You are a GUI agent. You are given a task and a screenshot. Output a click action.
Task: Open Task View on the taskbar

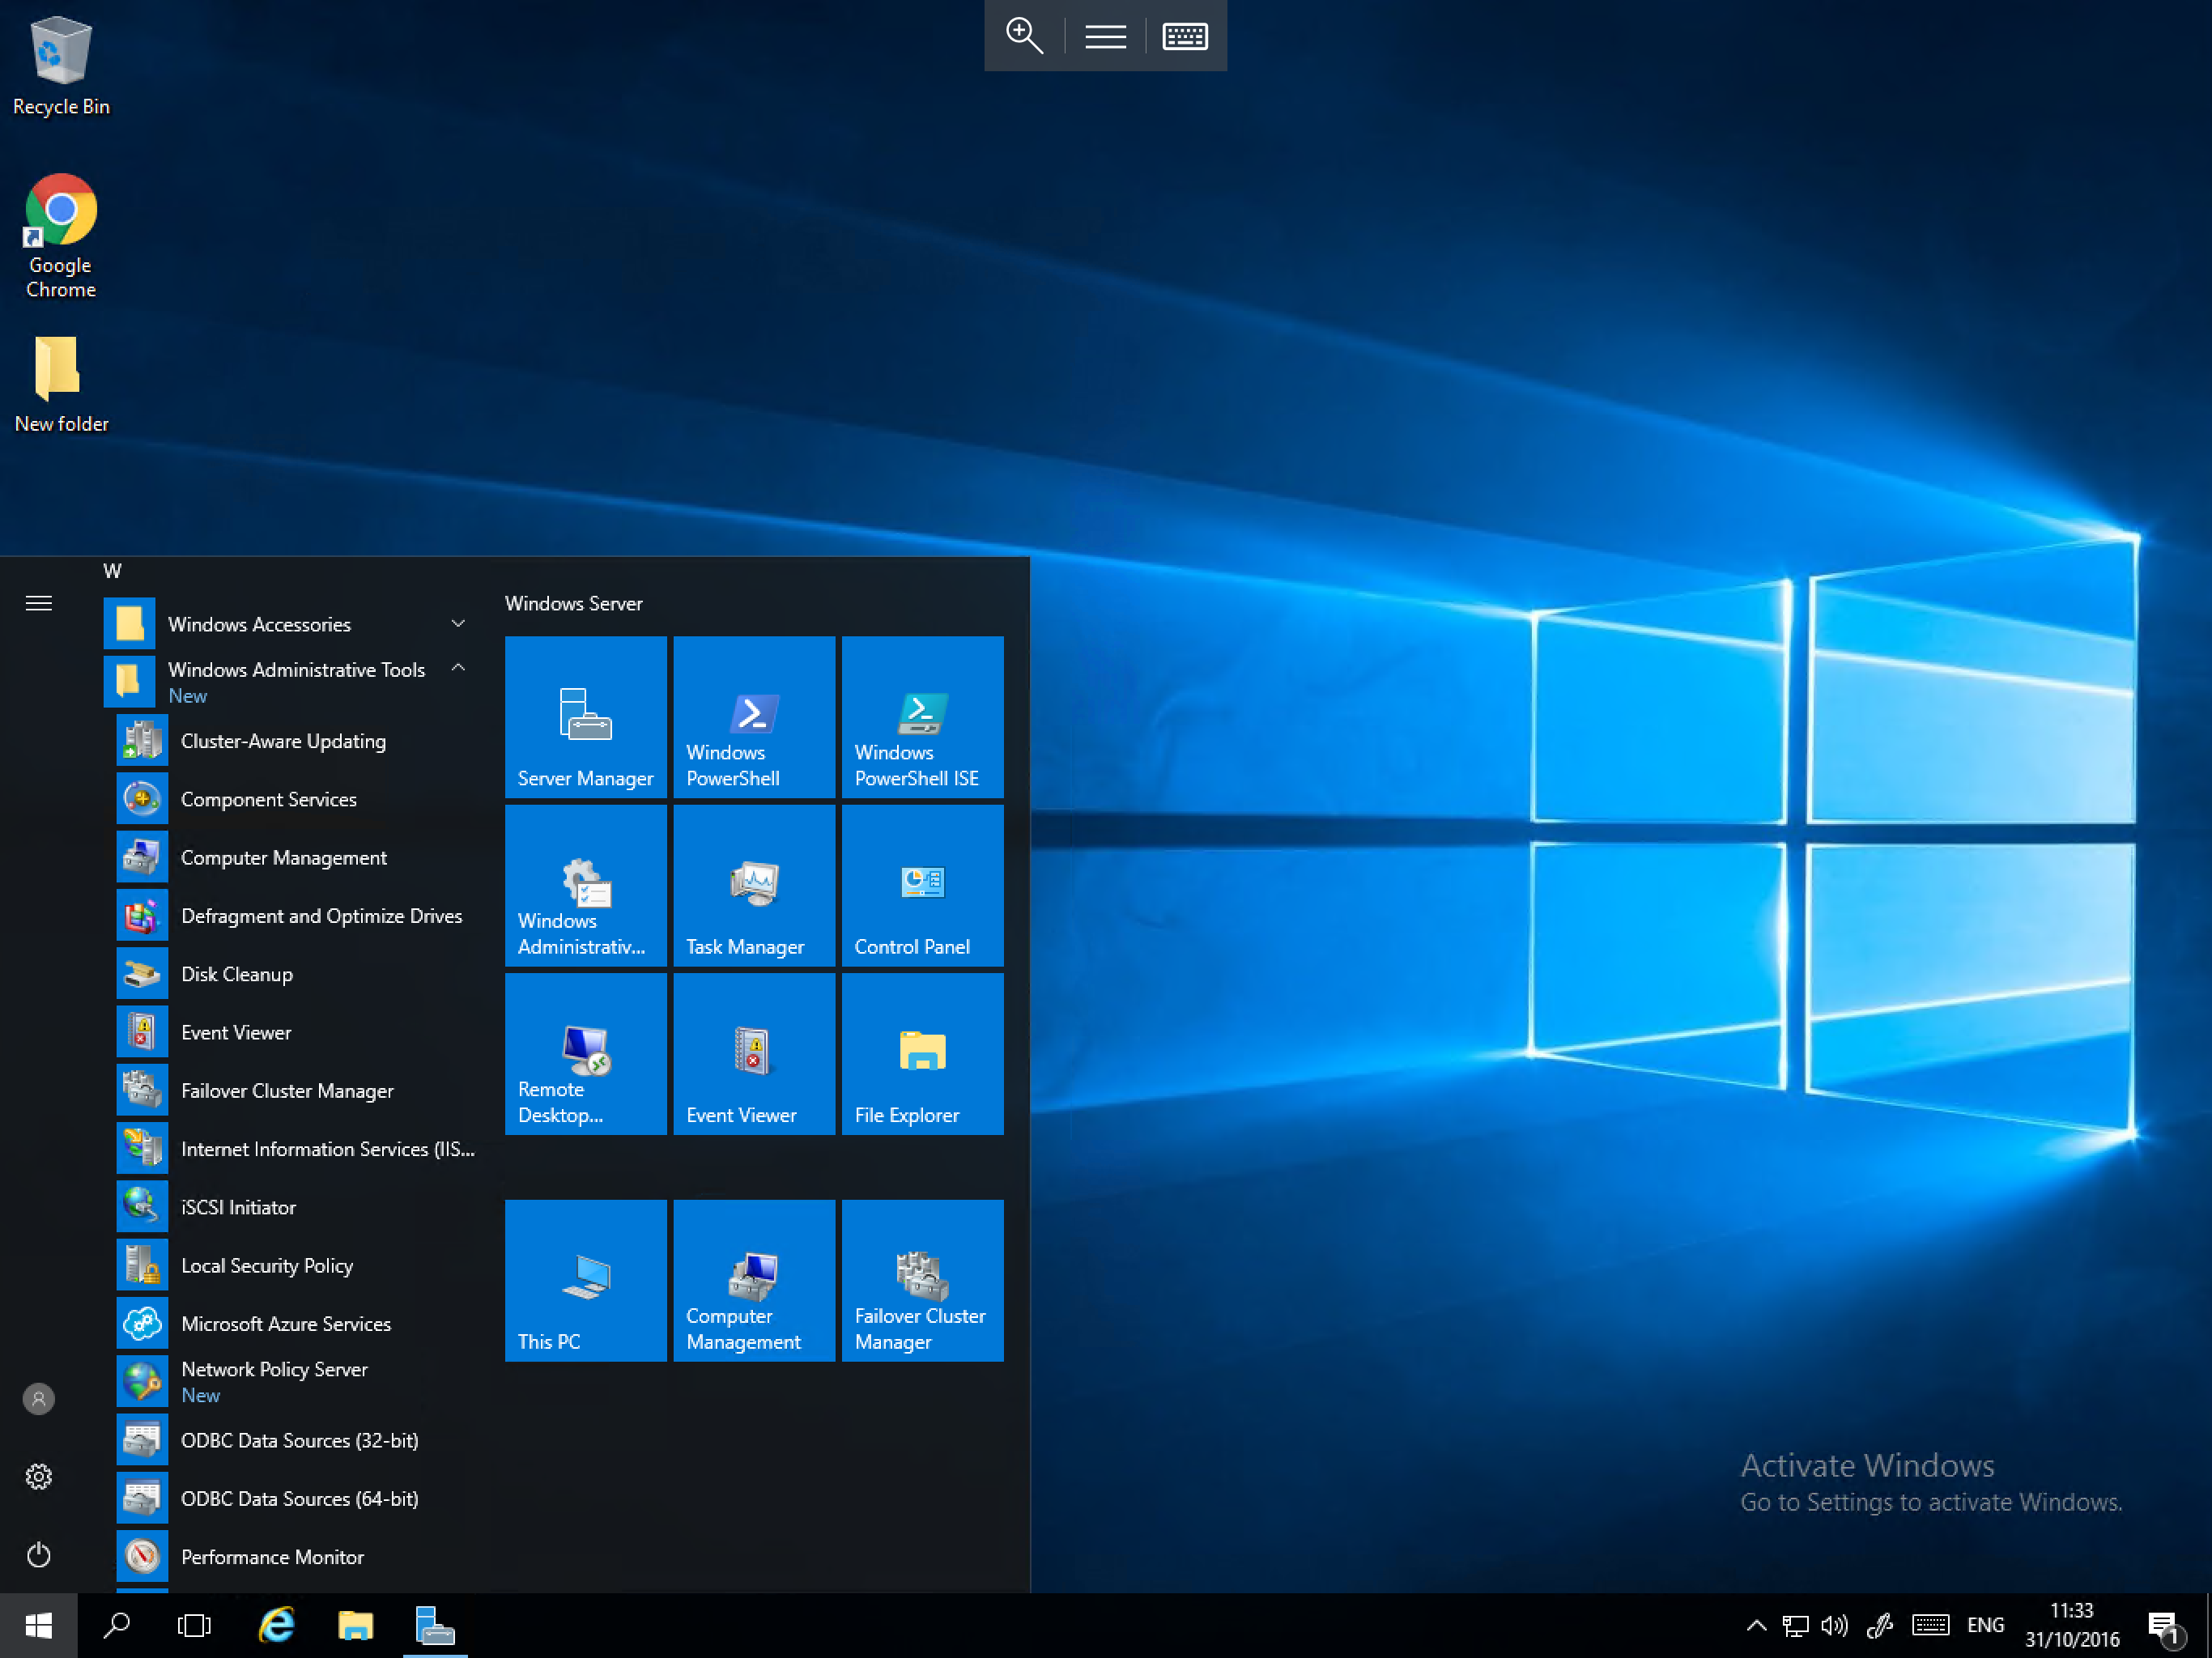coord(194,1626)
